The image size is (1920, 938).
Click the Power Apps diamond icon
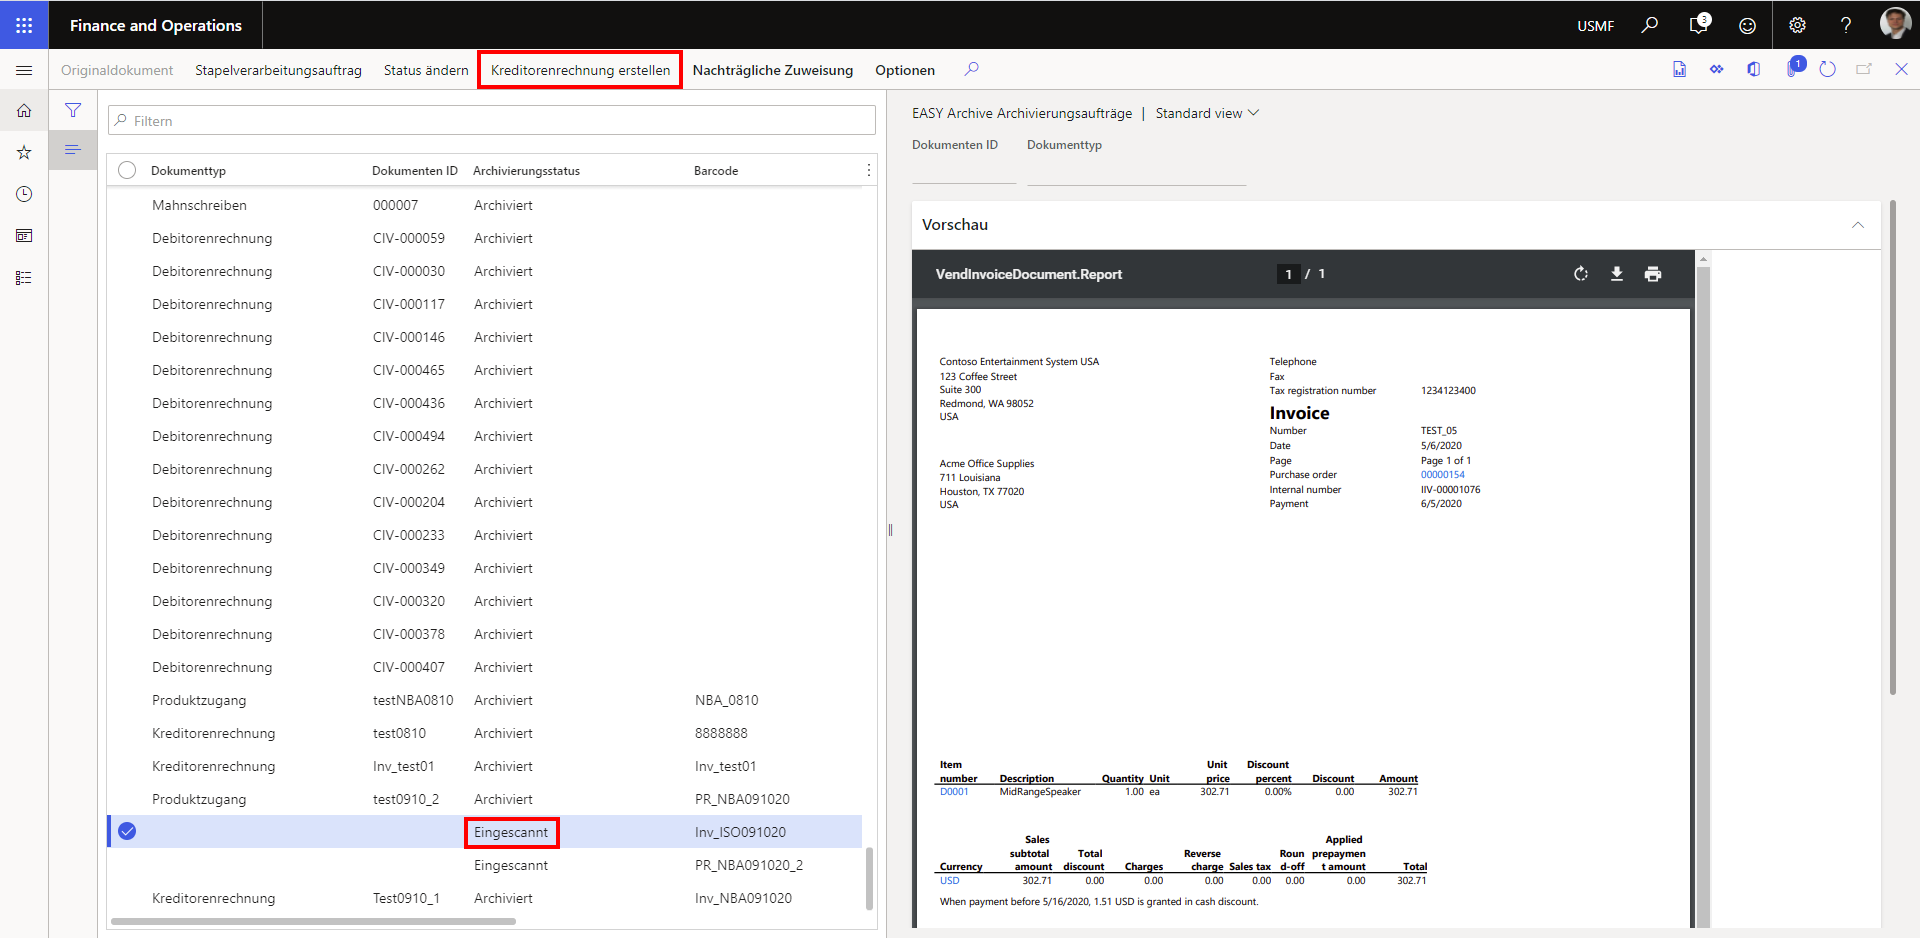1716,69
